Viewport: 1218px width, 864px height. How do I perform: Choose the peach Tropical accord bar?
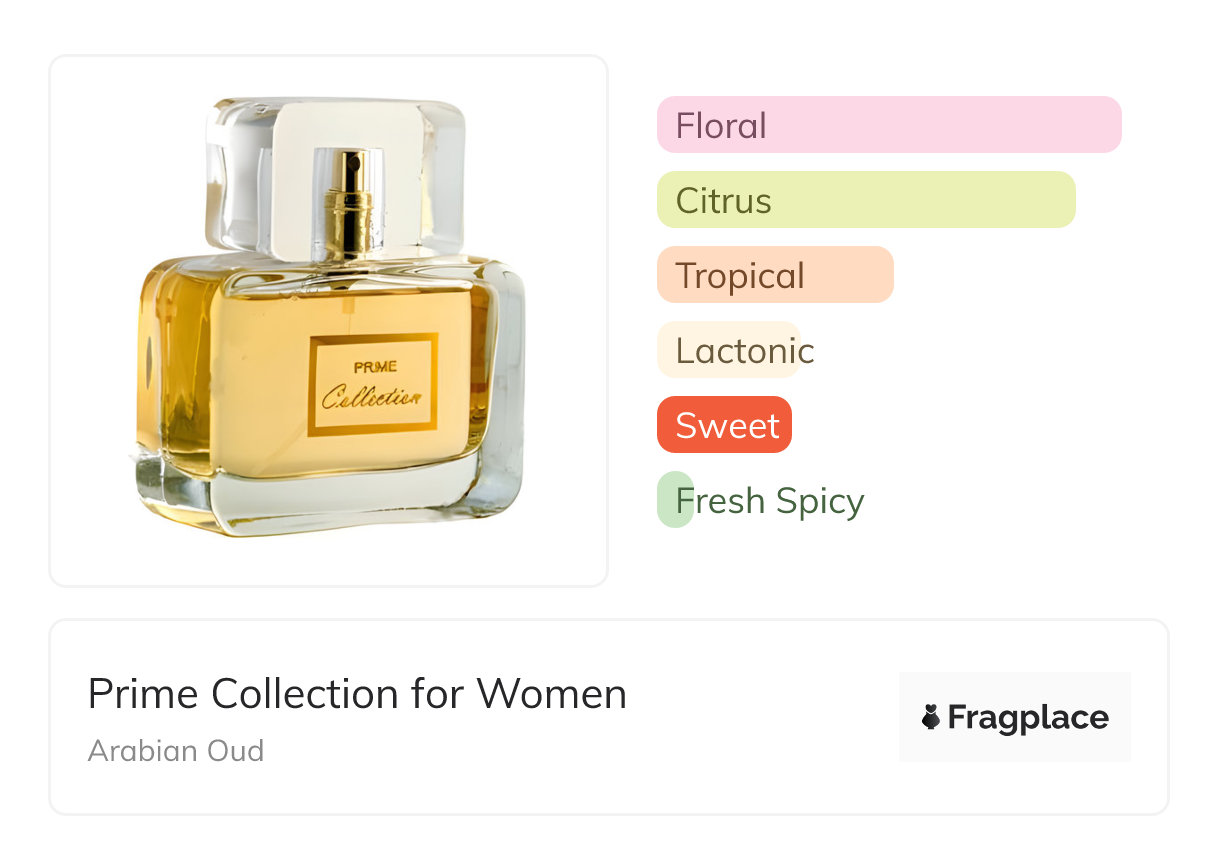point(775,275)
